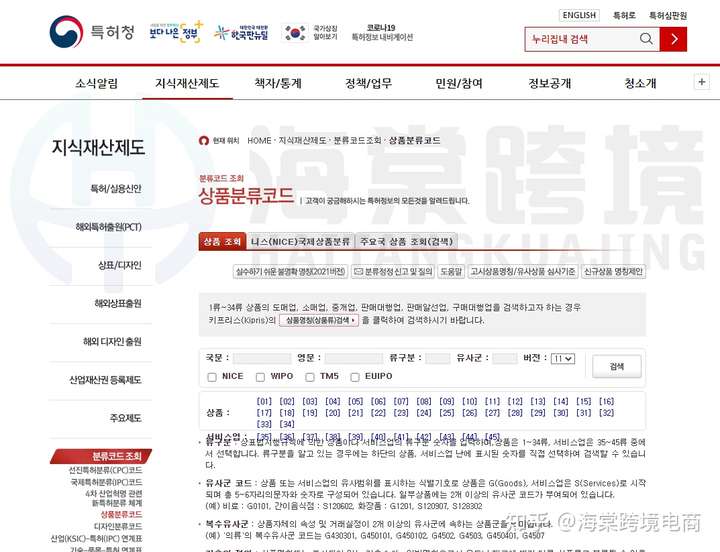
Task: Open 정보공개 main menu
Action: (550, 83)
